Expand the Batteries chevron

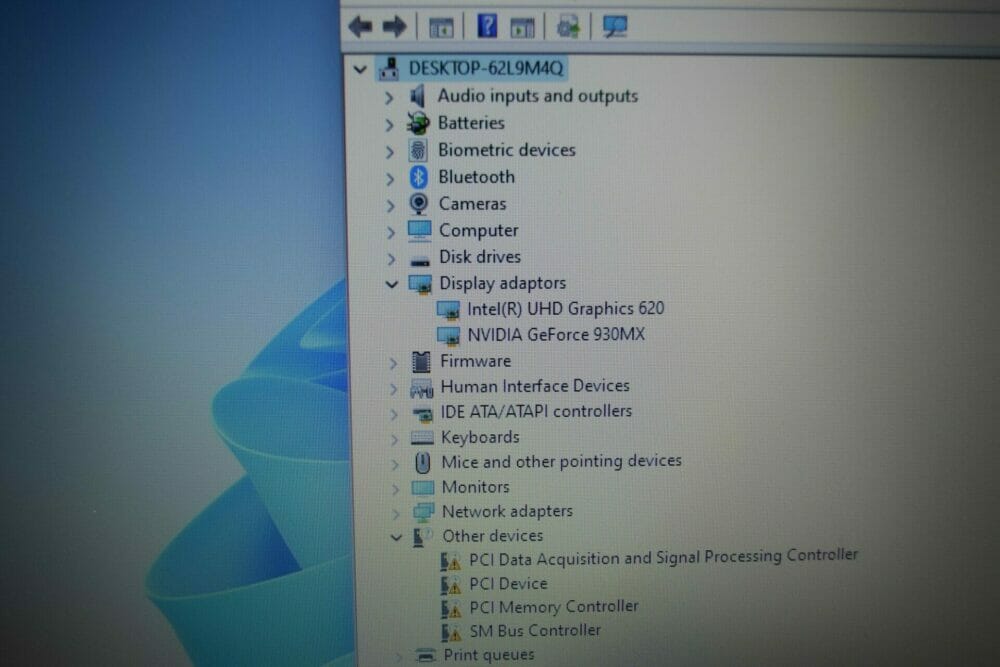click(x=389, y=124)
